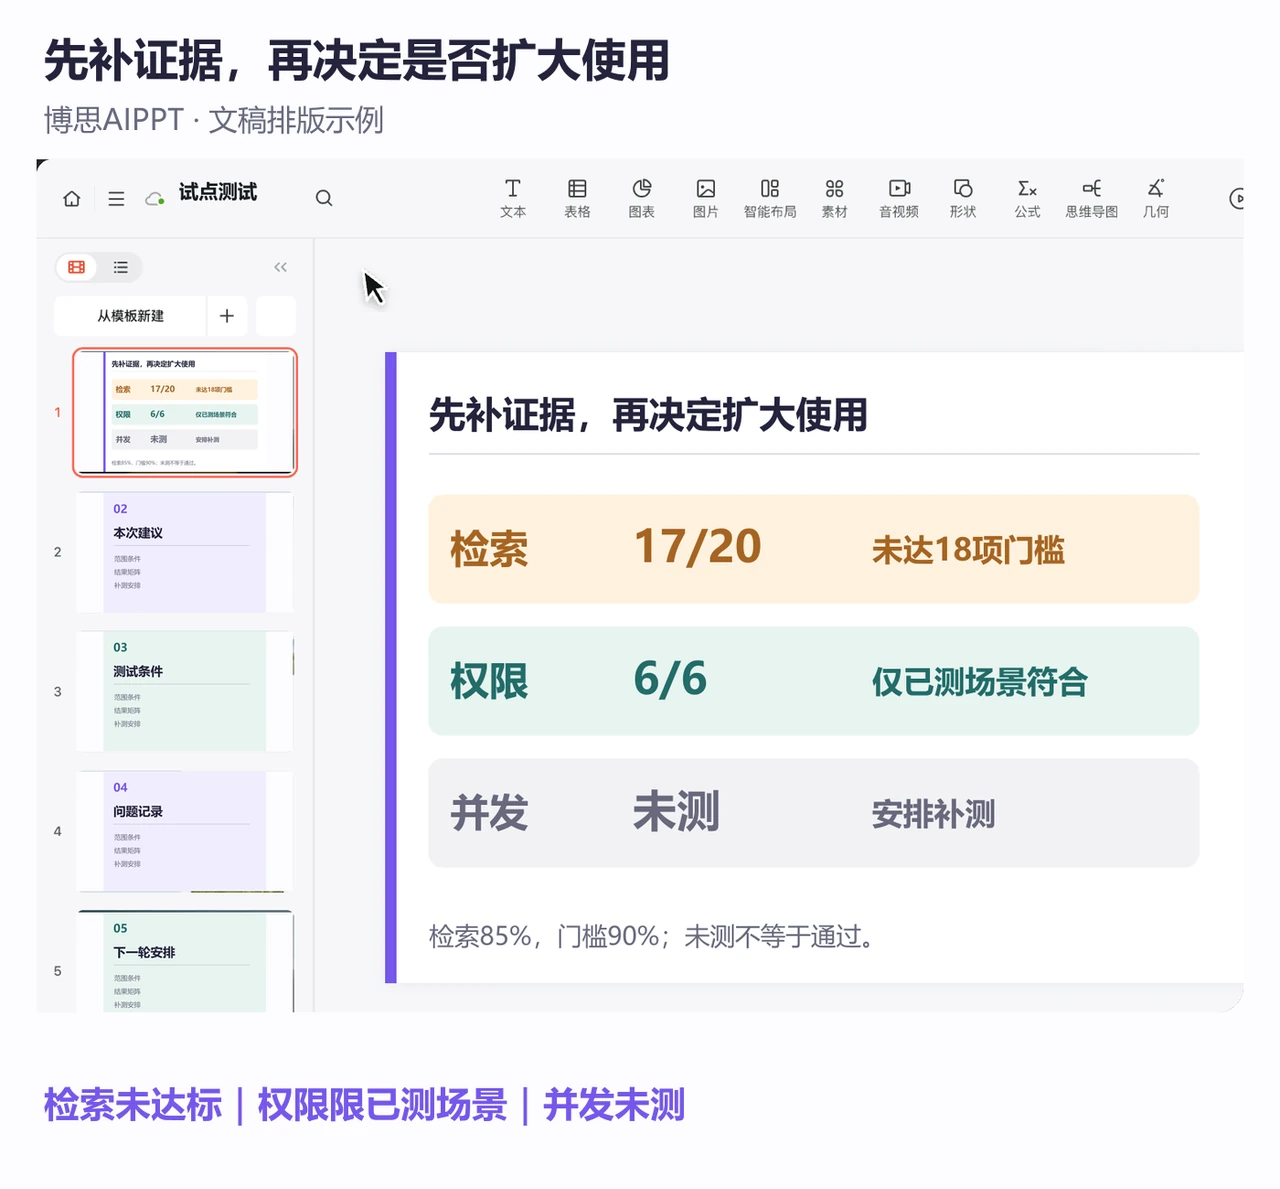Click the subtitle 博思AIPPT · 文稿排版示例
Screen dimensions: 1280x1189
pyautogui.click(x=214, y=120)
